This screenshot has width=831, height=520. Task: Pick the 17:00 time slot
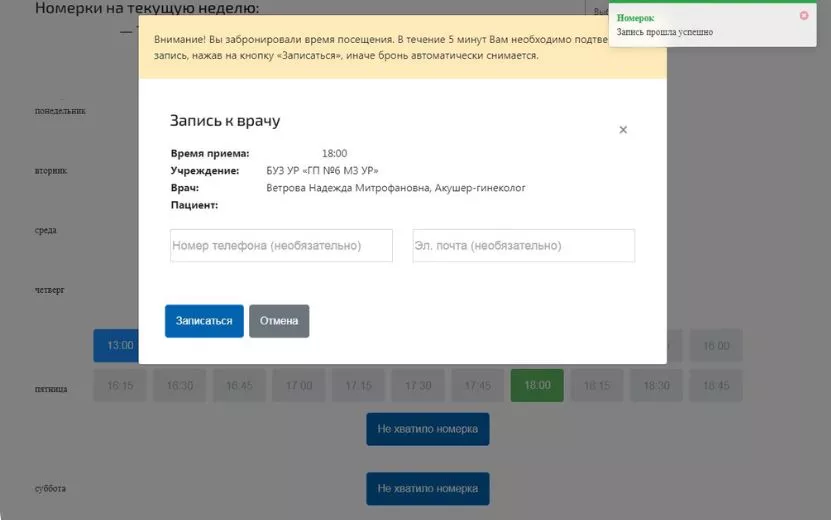[299, 386]
